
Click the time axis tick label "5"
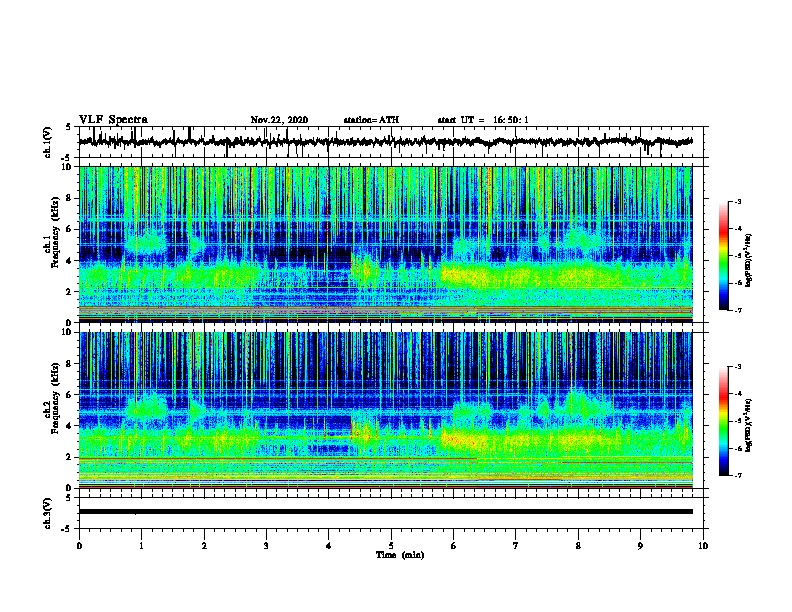[391, 546]
